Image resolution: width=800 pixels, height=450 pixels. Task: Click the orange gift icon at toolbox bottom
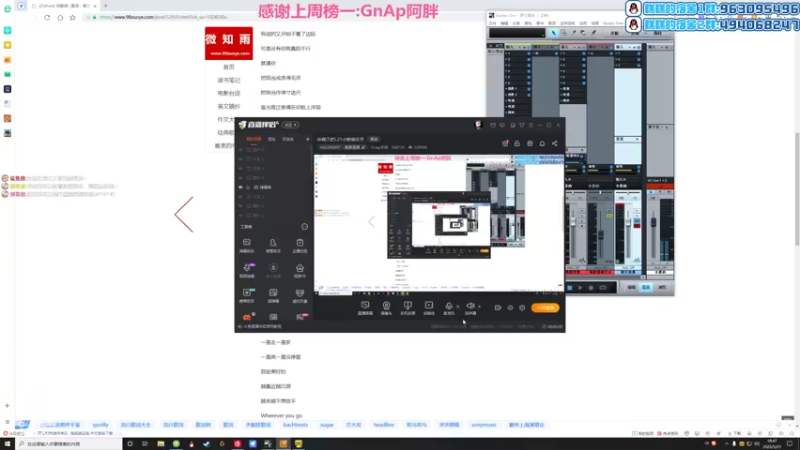(x=247, y=317)
